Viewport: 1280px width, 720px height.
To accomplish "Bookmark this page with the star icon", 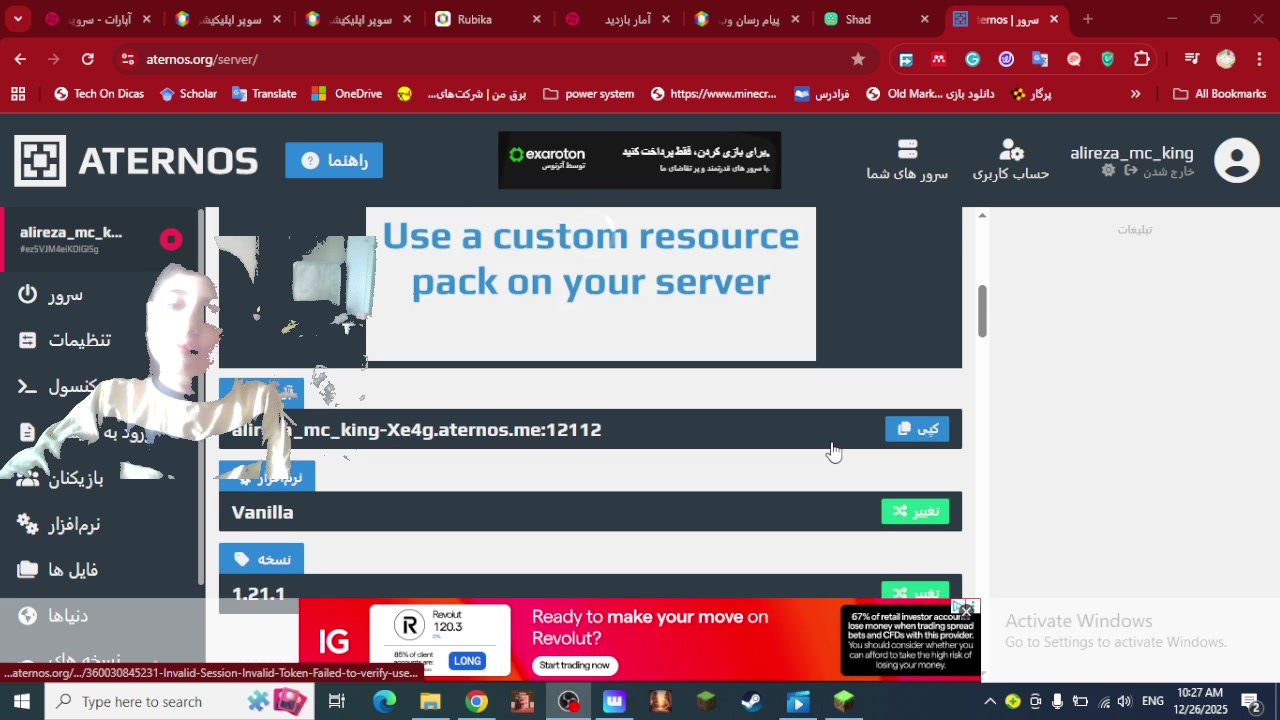I will [x=858, y=59].
